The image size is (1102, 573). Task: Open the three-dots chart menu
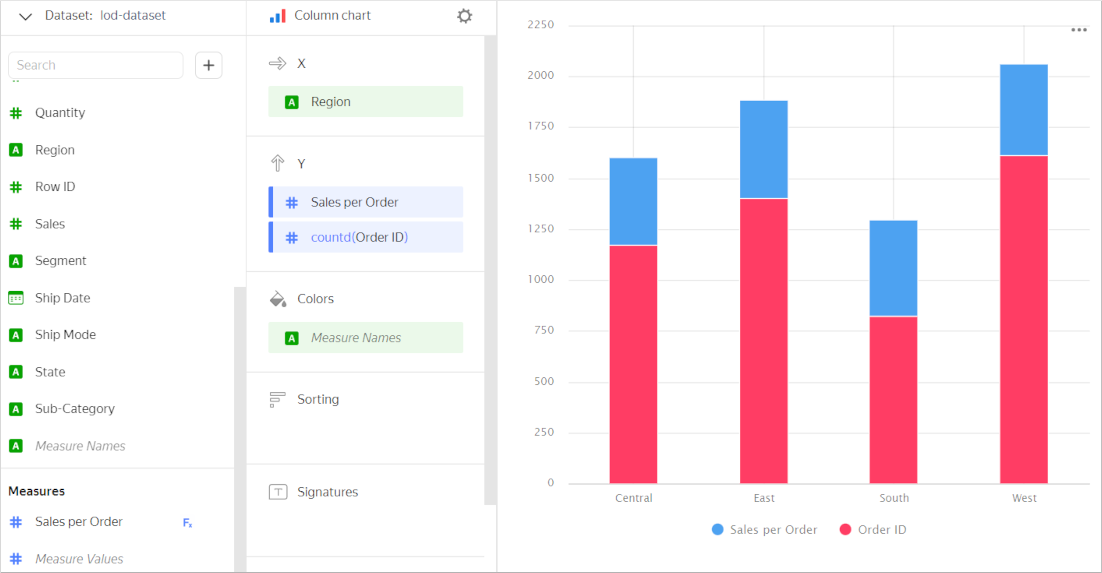click(1078, 30)
